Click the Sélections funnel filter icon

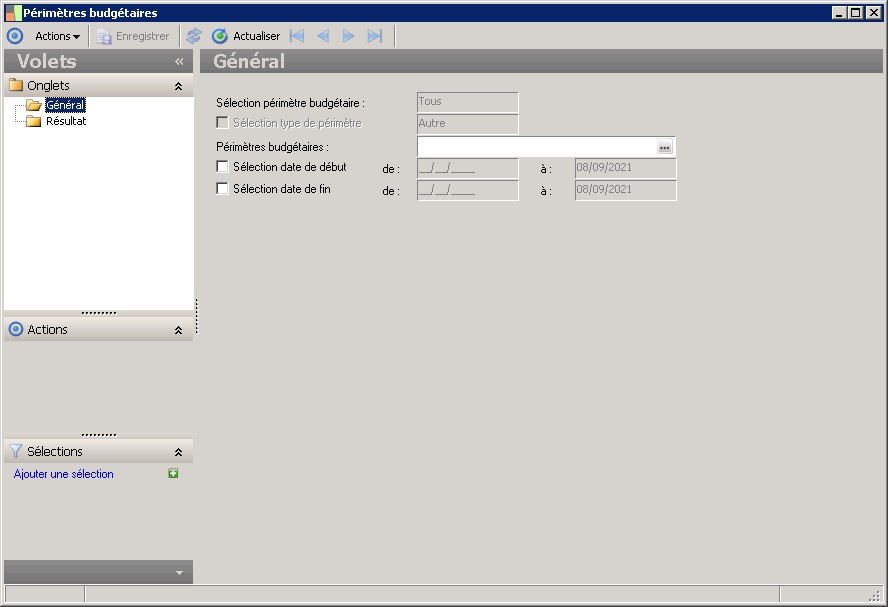click(x=16, y=451)
